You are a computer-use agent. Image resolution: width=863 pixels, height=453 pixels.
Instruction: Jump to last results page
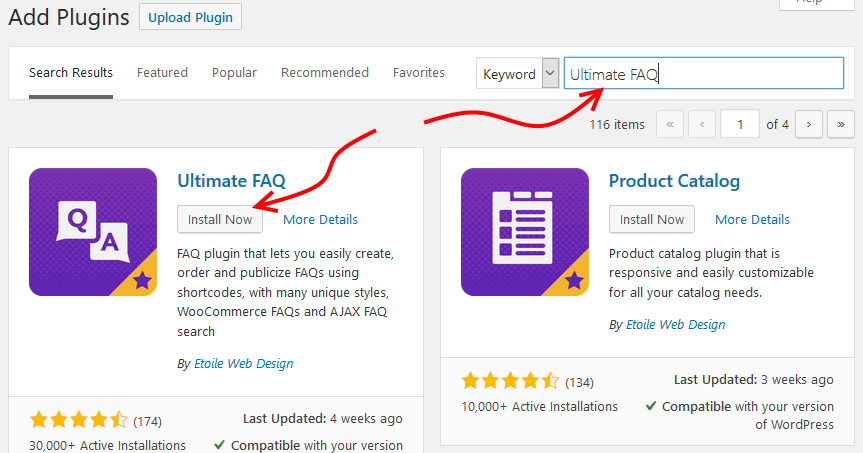pos(840,124)
